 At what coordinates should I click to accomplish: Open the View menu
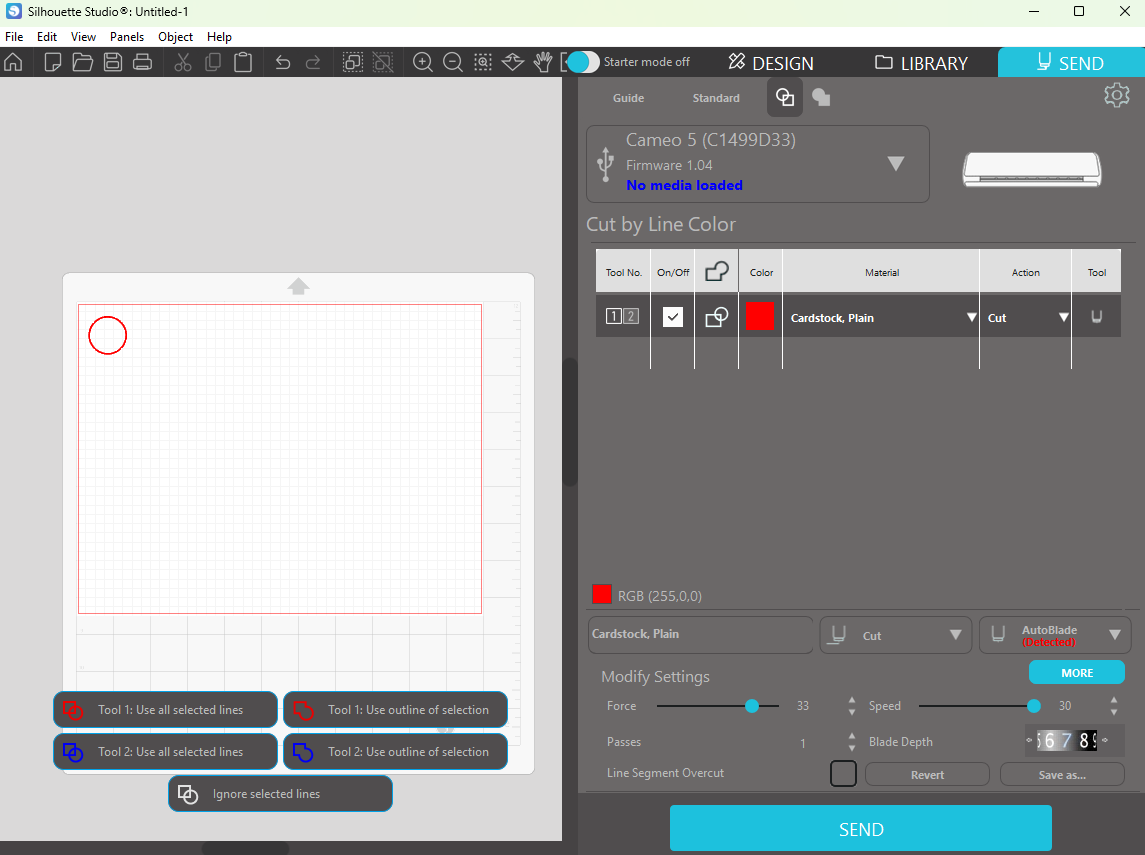coord(83,37)
